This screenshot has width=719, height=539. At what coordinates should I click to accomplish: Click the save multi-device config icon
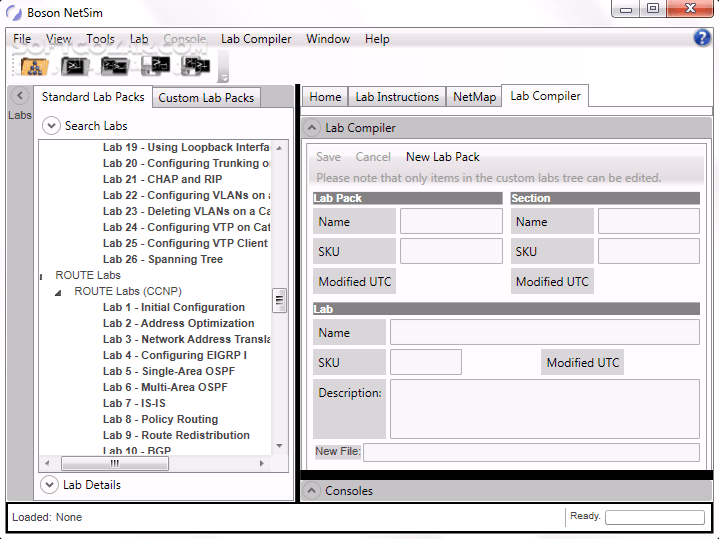195,67
